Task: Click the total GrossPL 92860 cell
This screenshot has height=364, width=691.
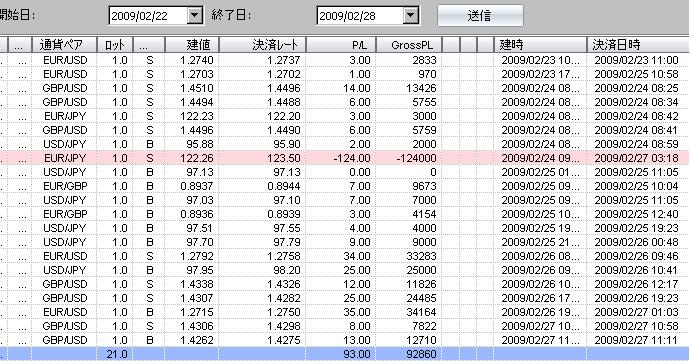Action: click(x=421, y=354)
